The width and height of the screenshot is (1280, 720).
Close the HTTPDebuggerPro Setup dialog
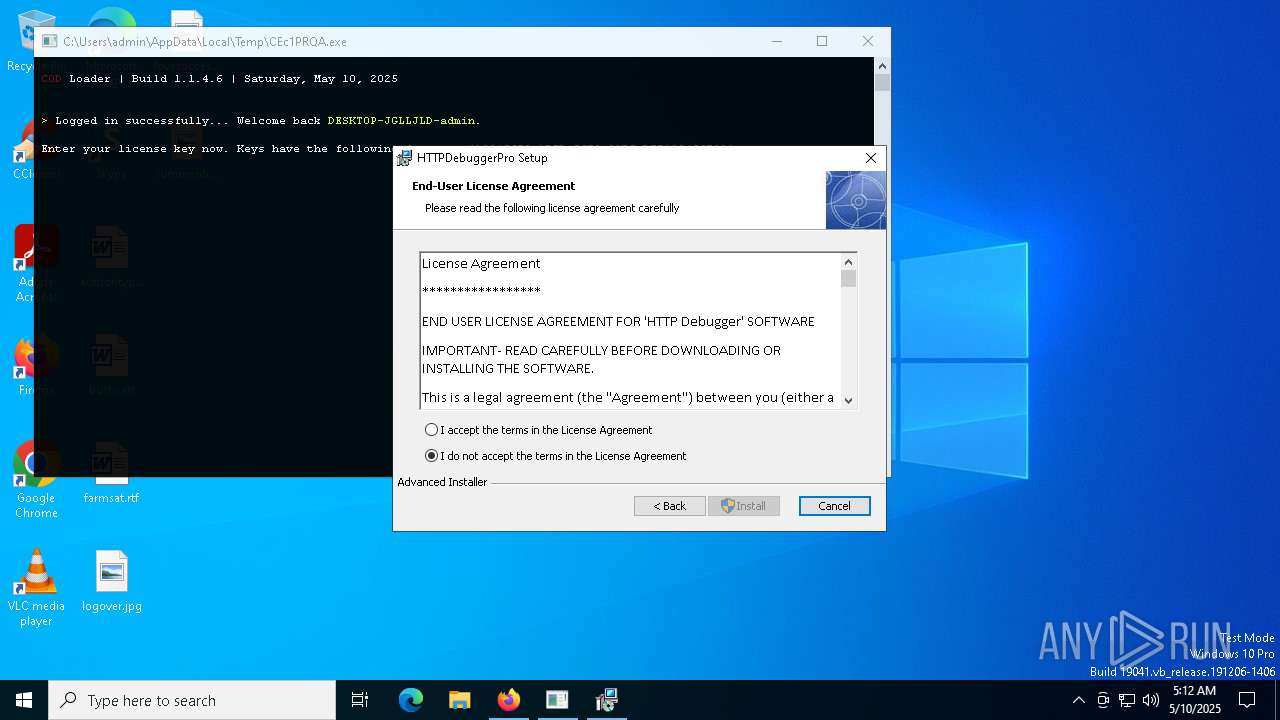pyautogui.click(x=871, y=158)
